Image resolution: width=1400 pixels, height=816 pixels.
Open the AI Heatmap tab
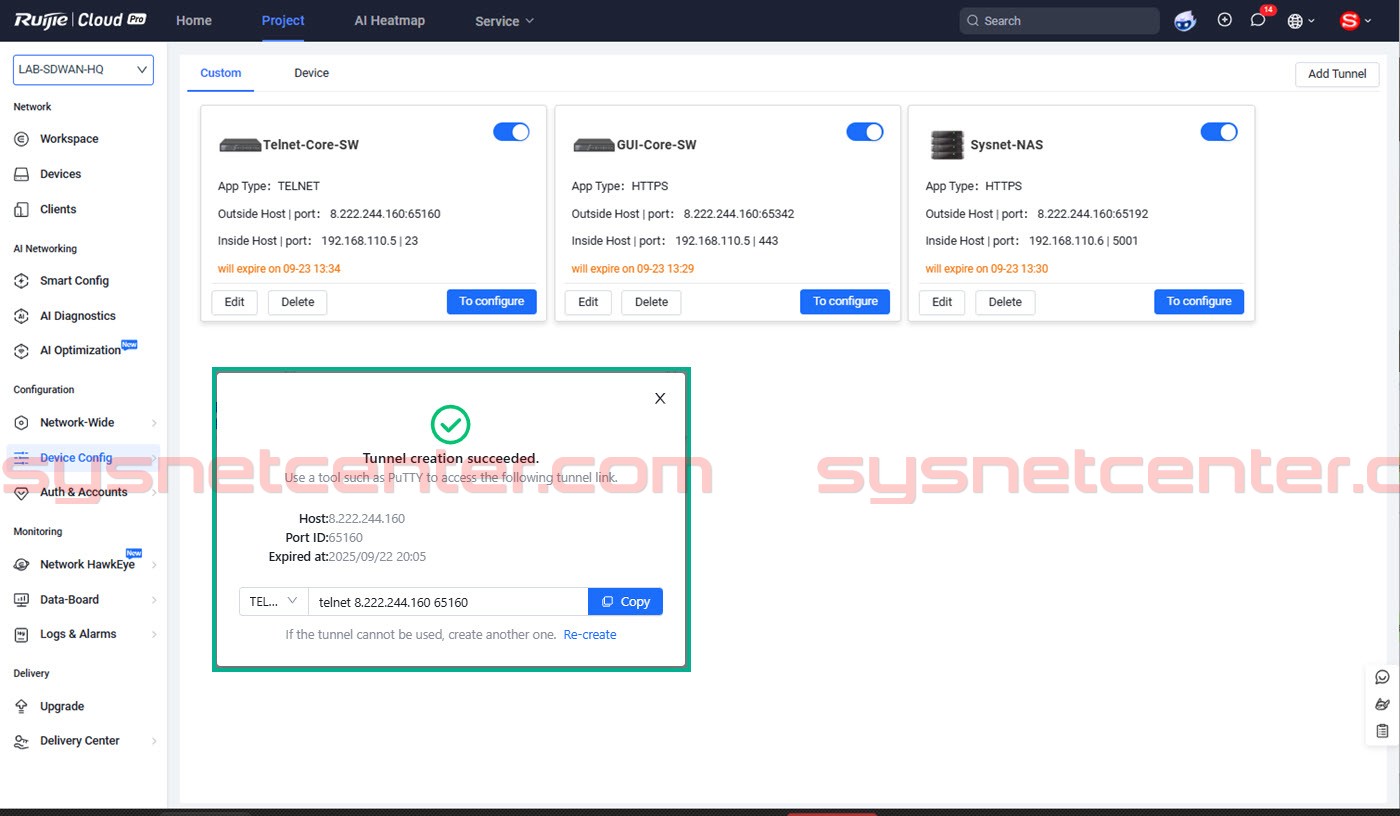(390, 20)
